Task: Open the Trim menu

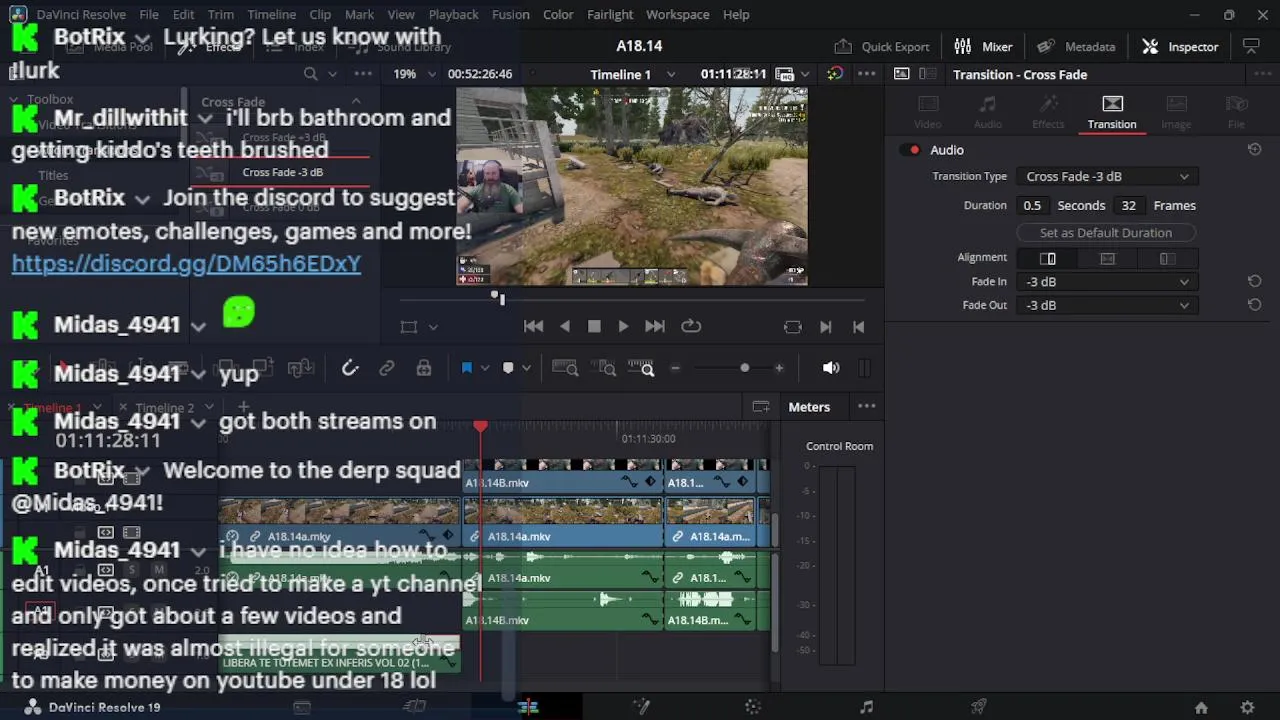Action: pos(220,14)
